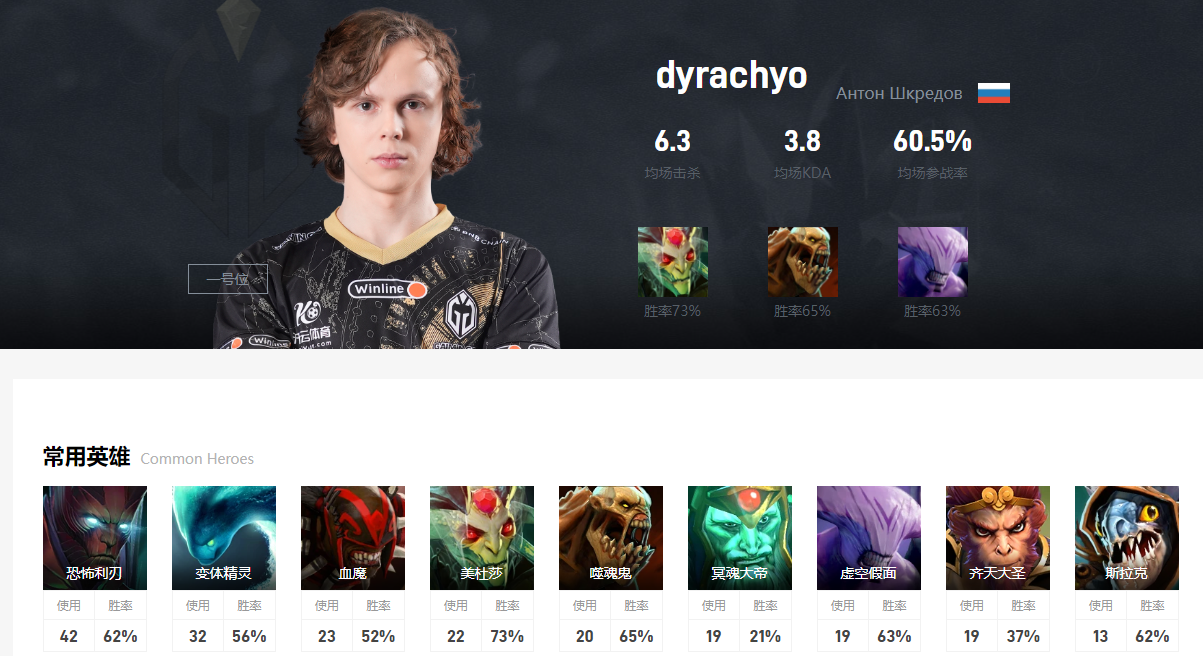Click the 斯拉克 hero portrait
Viewport: 1203px width, 656px height.
[x=1127, y=538]
